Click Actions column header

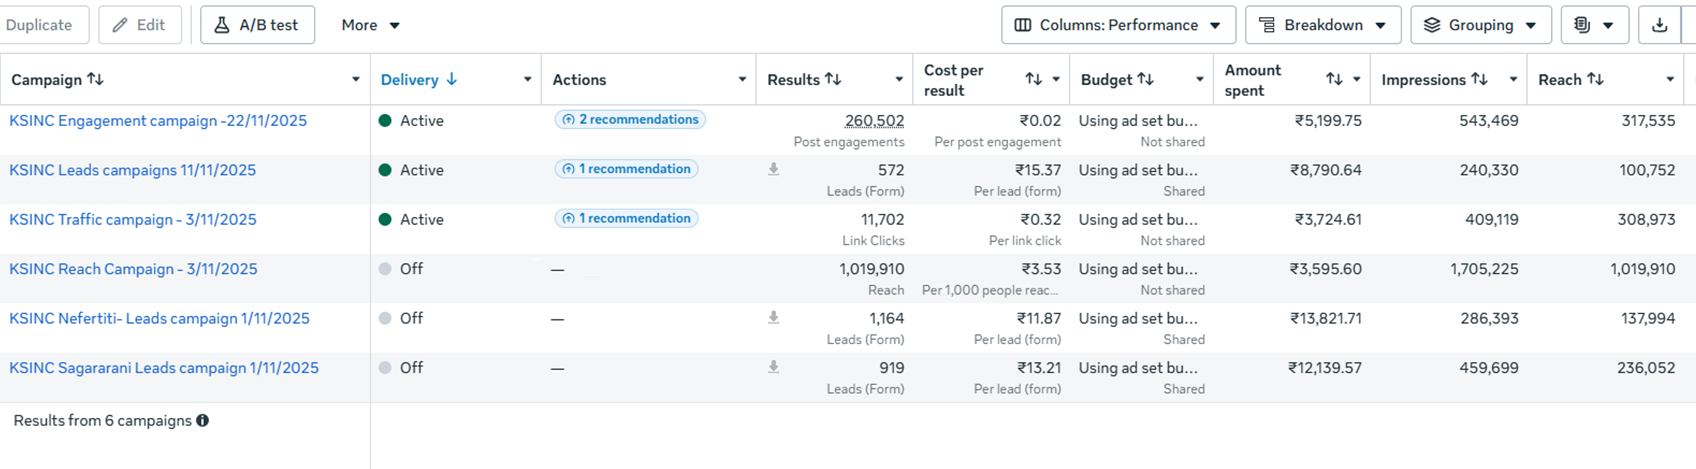pyautogui.click(x=579, y=80)
